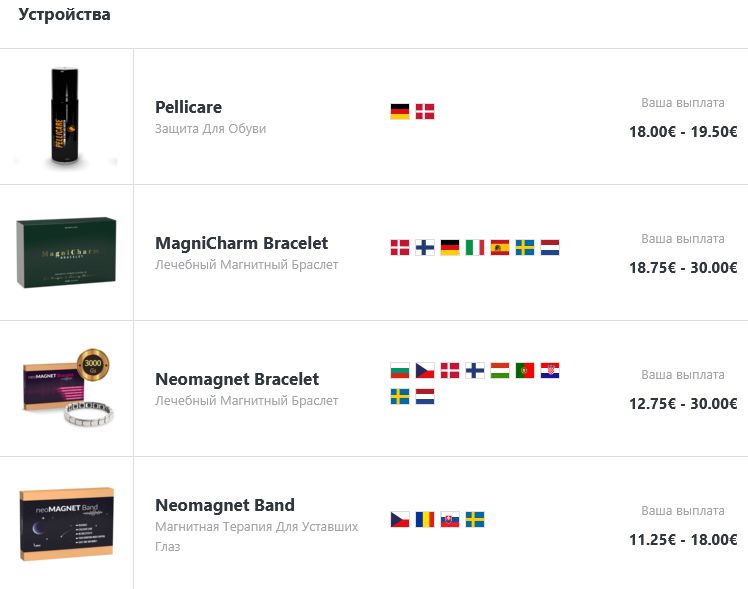Open the MagniCharm Bracelet product link
The width and height of the screenshot is (748, 589).
tap(241, 243)
